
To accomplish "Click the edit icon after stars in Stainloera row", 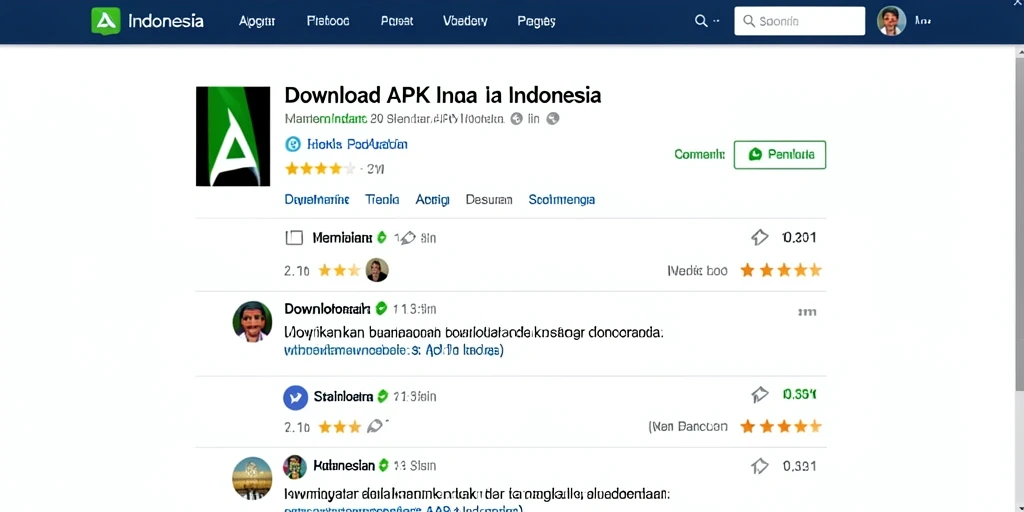I will pos(376,426).
